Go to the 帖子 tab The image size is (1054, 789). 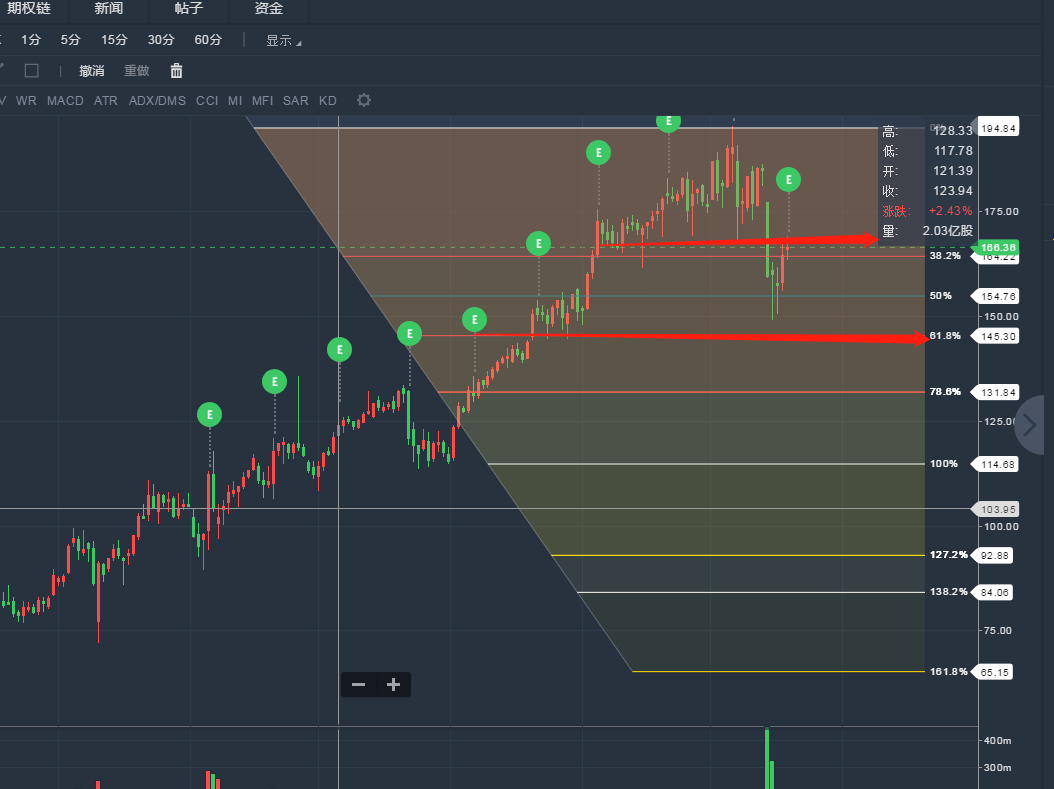click(x=189, y=9)
